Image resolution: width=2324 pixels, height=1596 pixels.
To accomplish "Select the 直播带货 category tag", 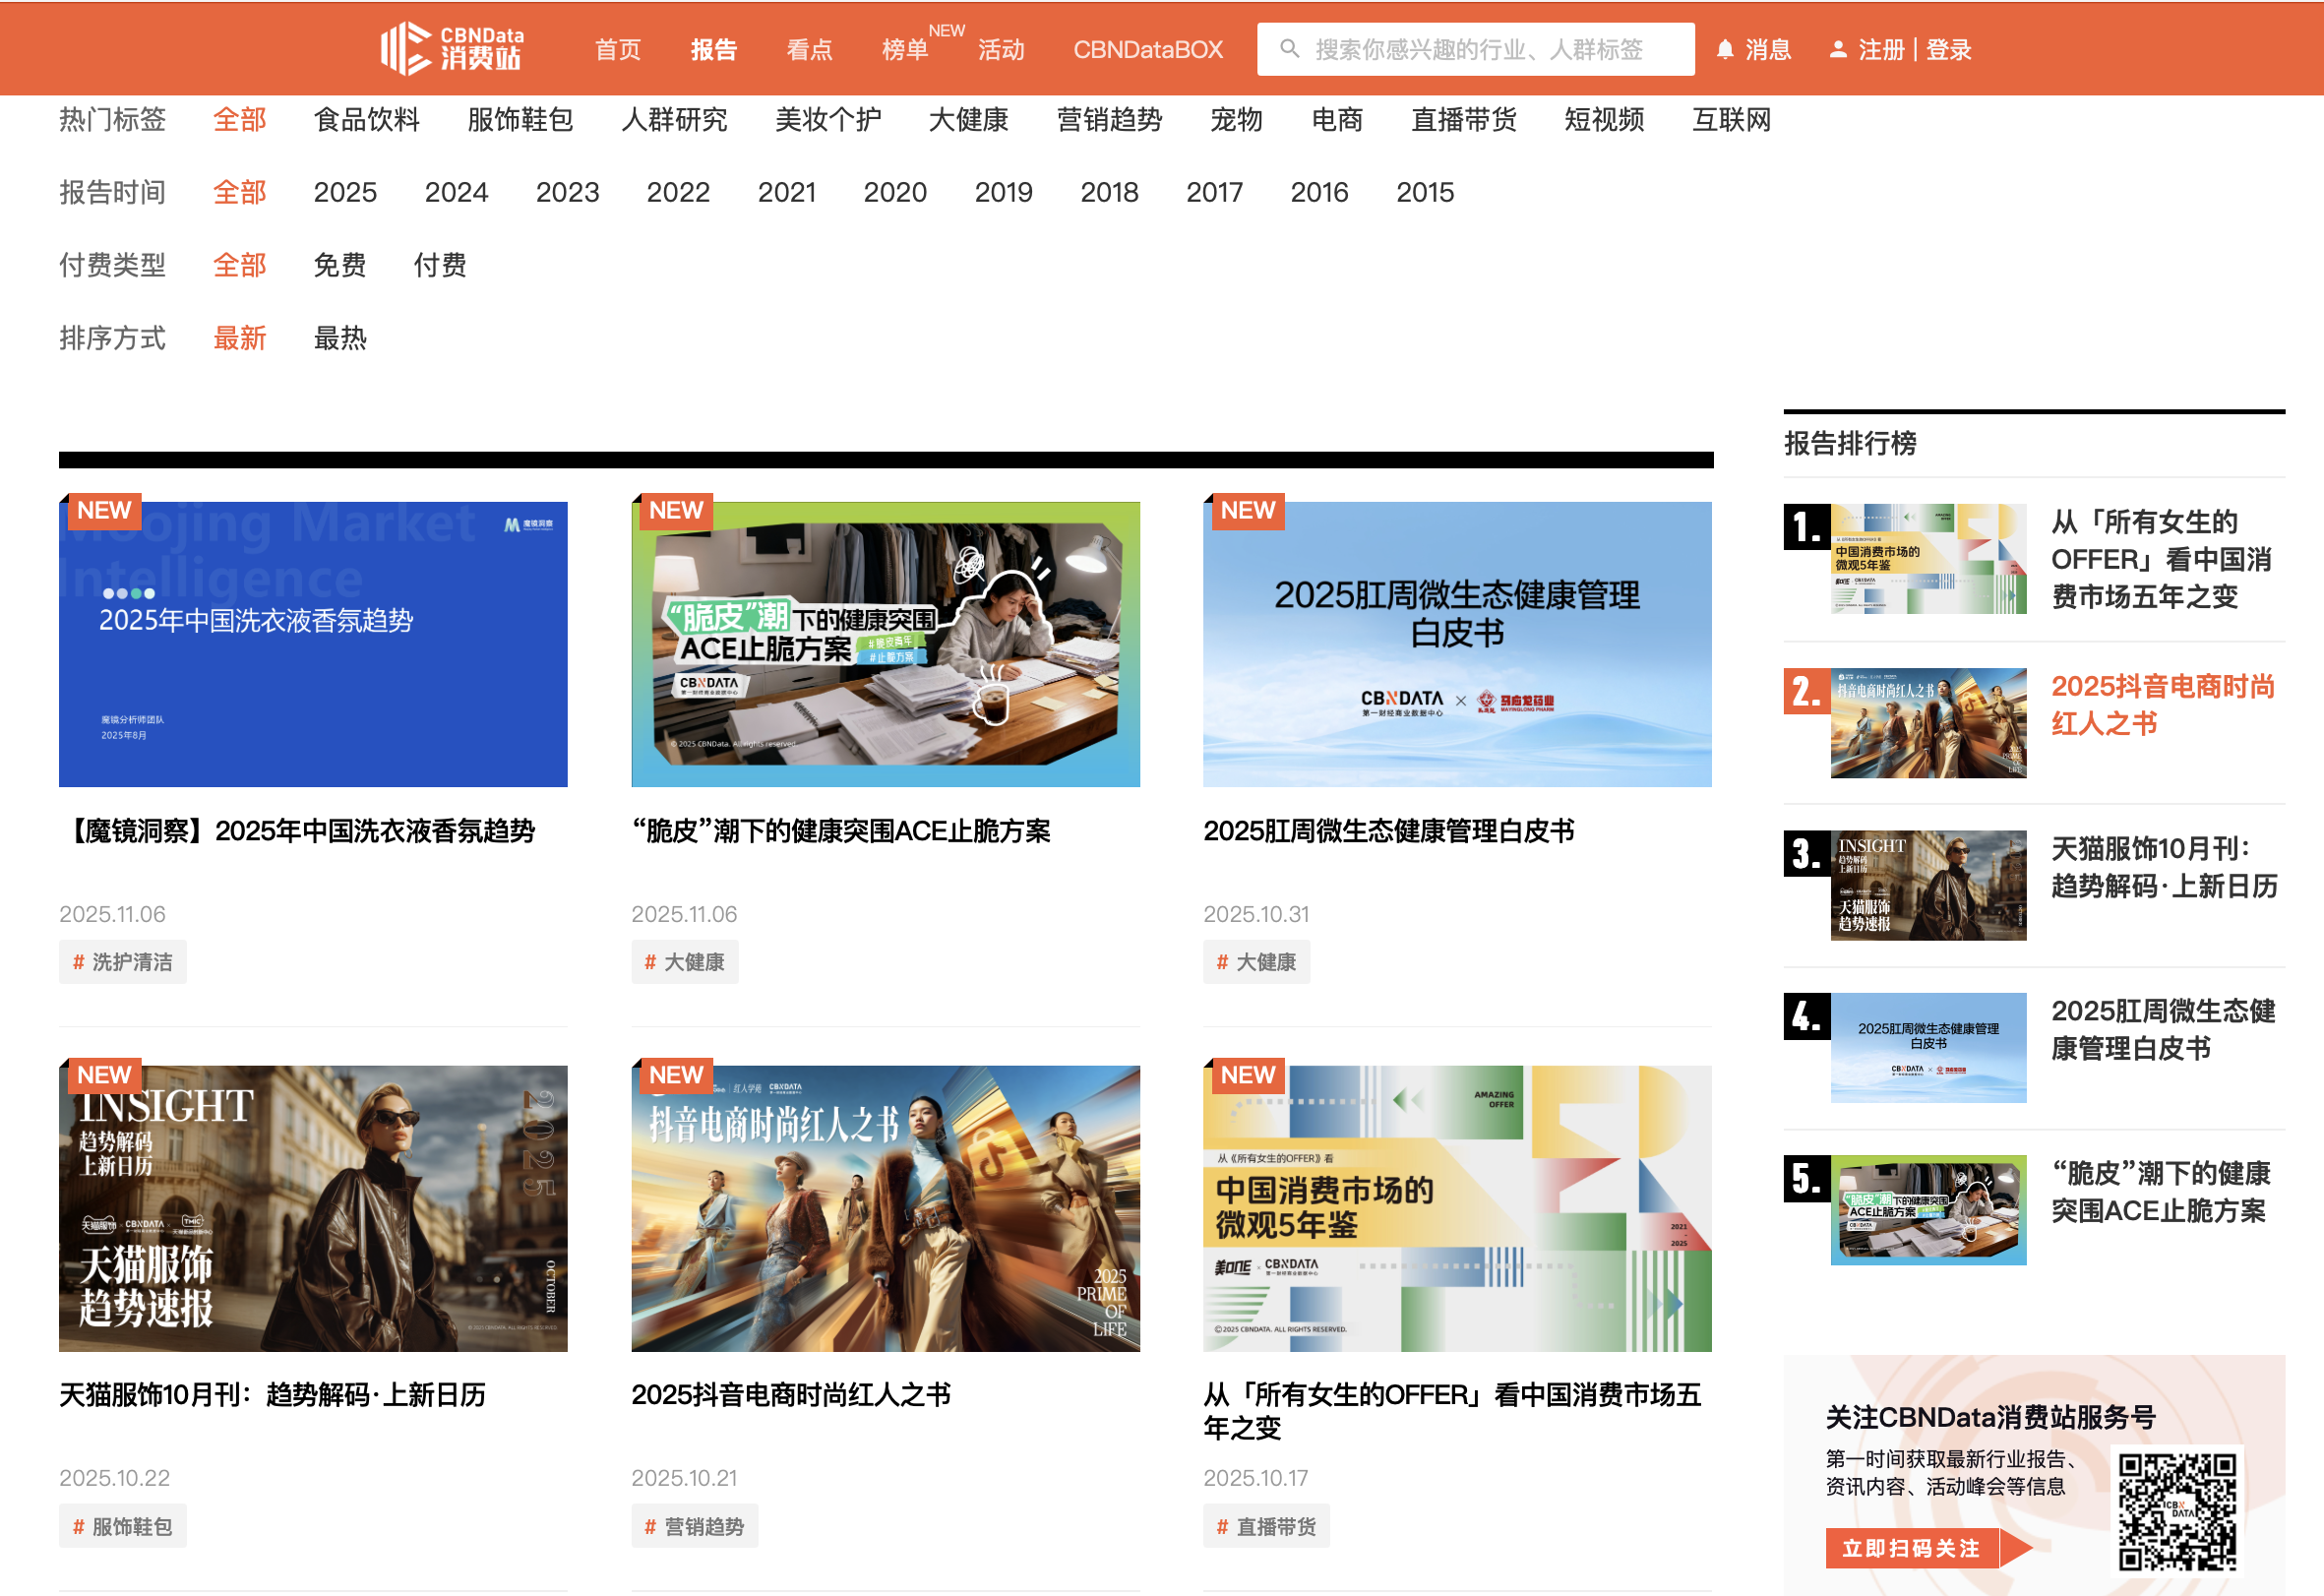I will (1463, 120).
